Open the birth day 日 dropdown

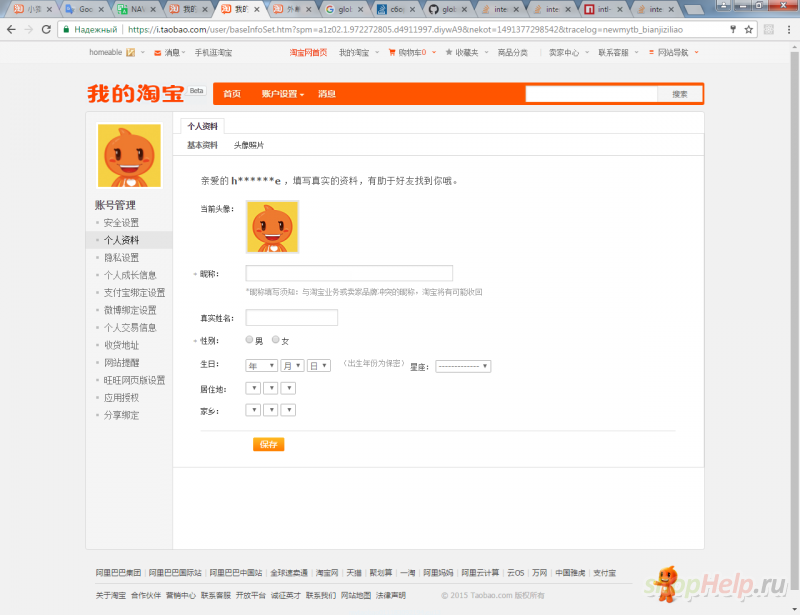(318, 366)
